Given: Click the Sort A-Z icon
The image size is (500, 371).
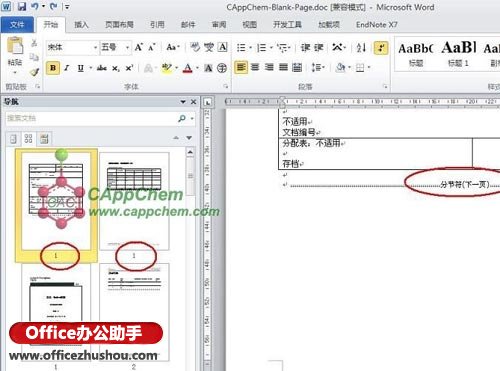Looking at the screenshot, I should 361,48.
